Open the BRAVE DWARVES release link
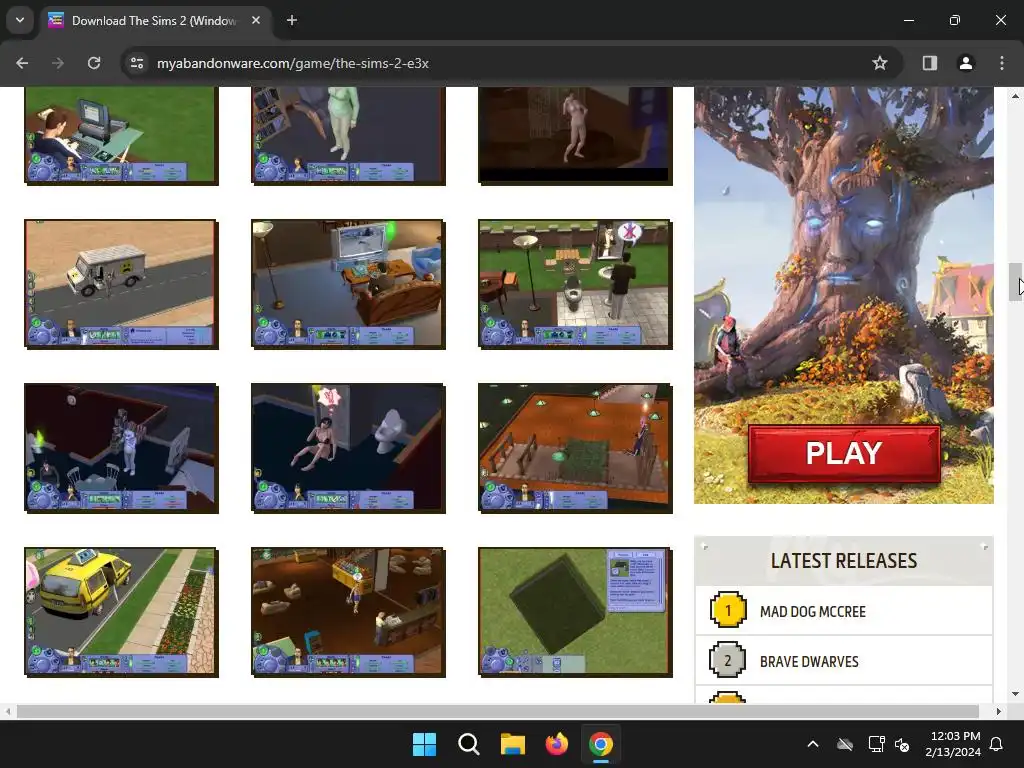This screenshot has height=768, width=1024. click(x=809, y=662)
